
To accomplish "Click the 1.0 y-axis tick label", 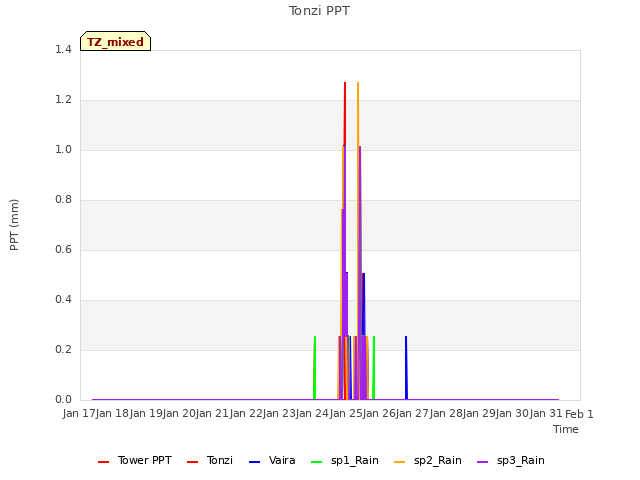I will pos(63,149).
